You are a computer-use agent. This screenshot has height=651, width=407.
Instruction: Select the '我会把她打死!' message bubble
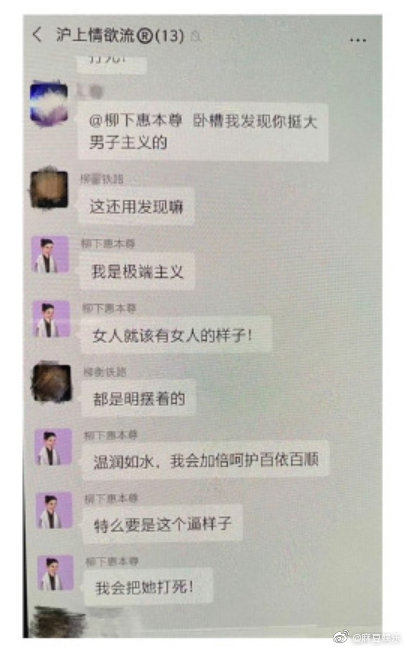[x=149, y=587]
